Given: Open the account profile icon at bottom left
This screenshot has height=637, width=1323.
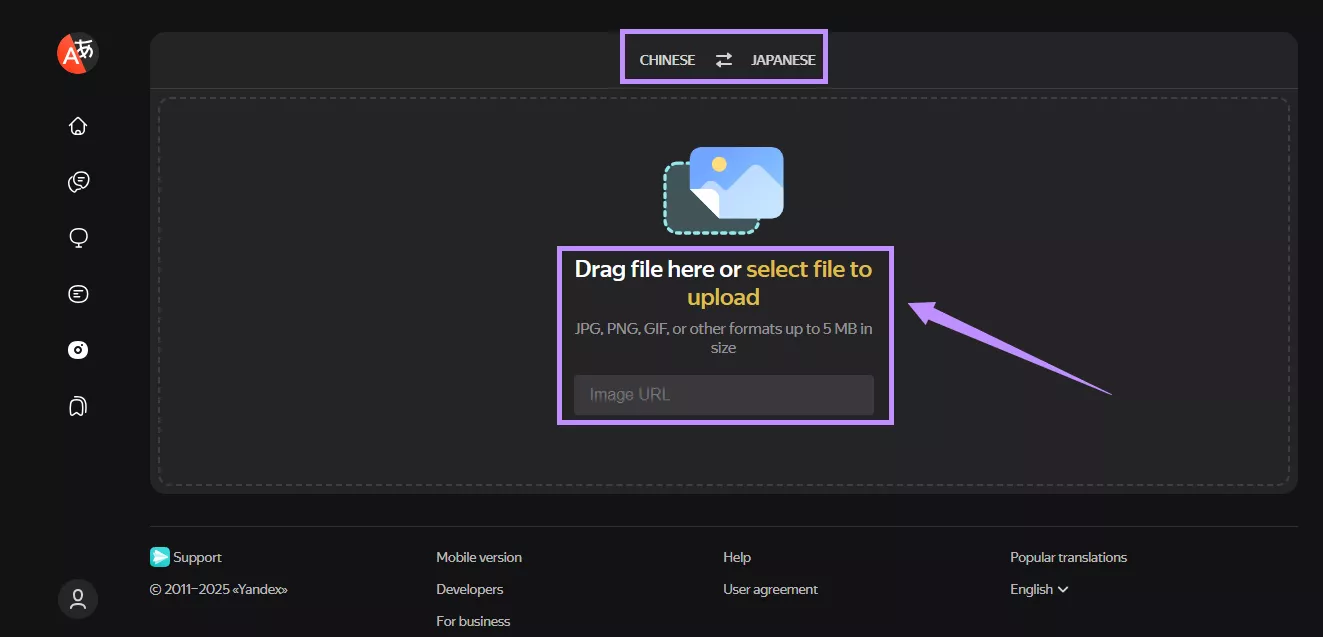Looking at the screenshot, I should (77, 598).
